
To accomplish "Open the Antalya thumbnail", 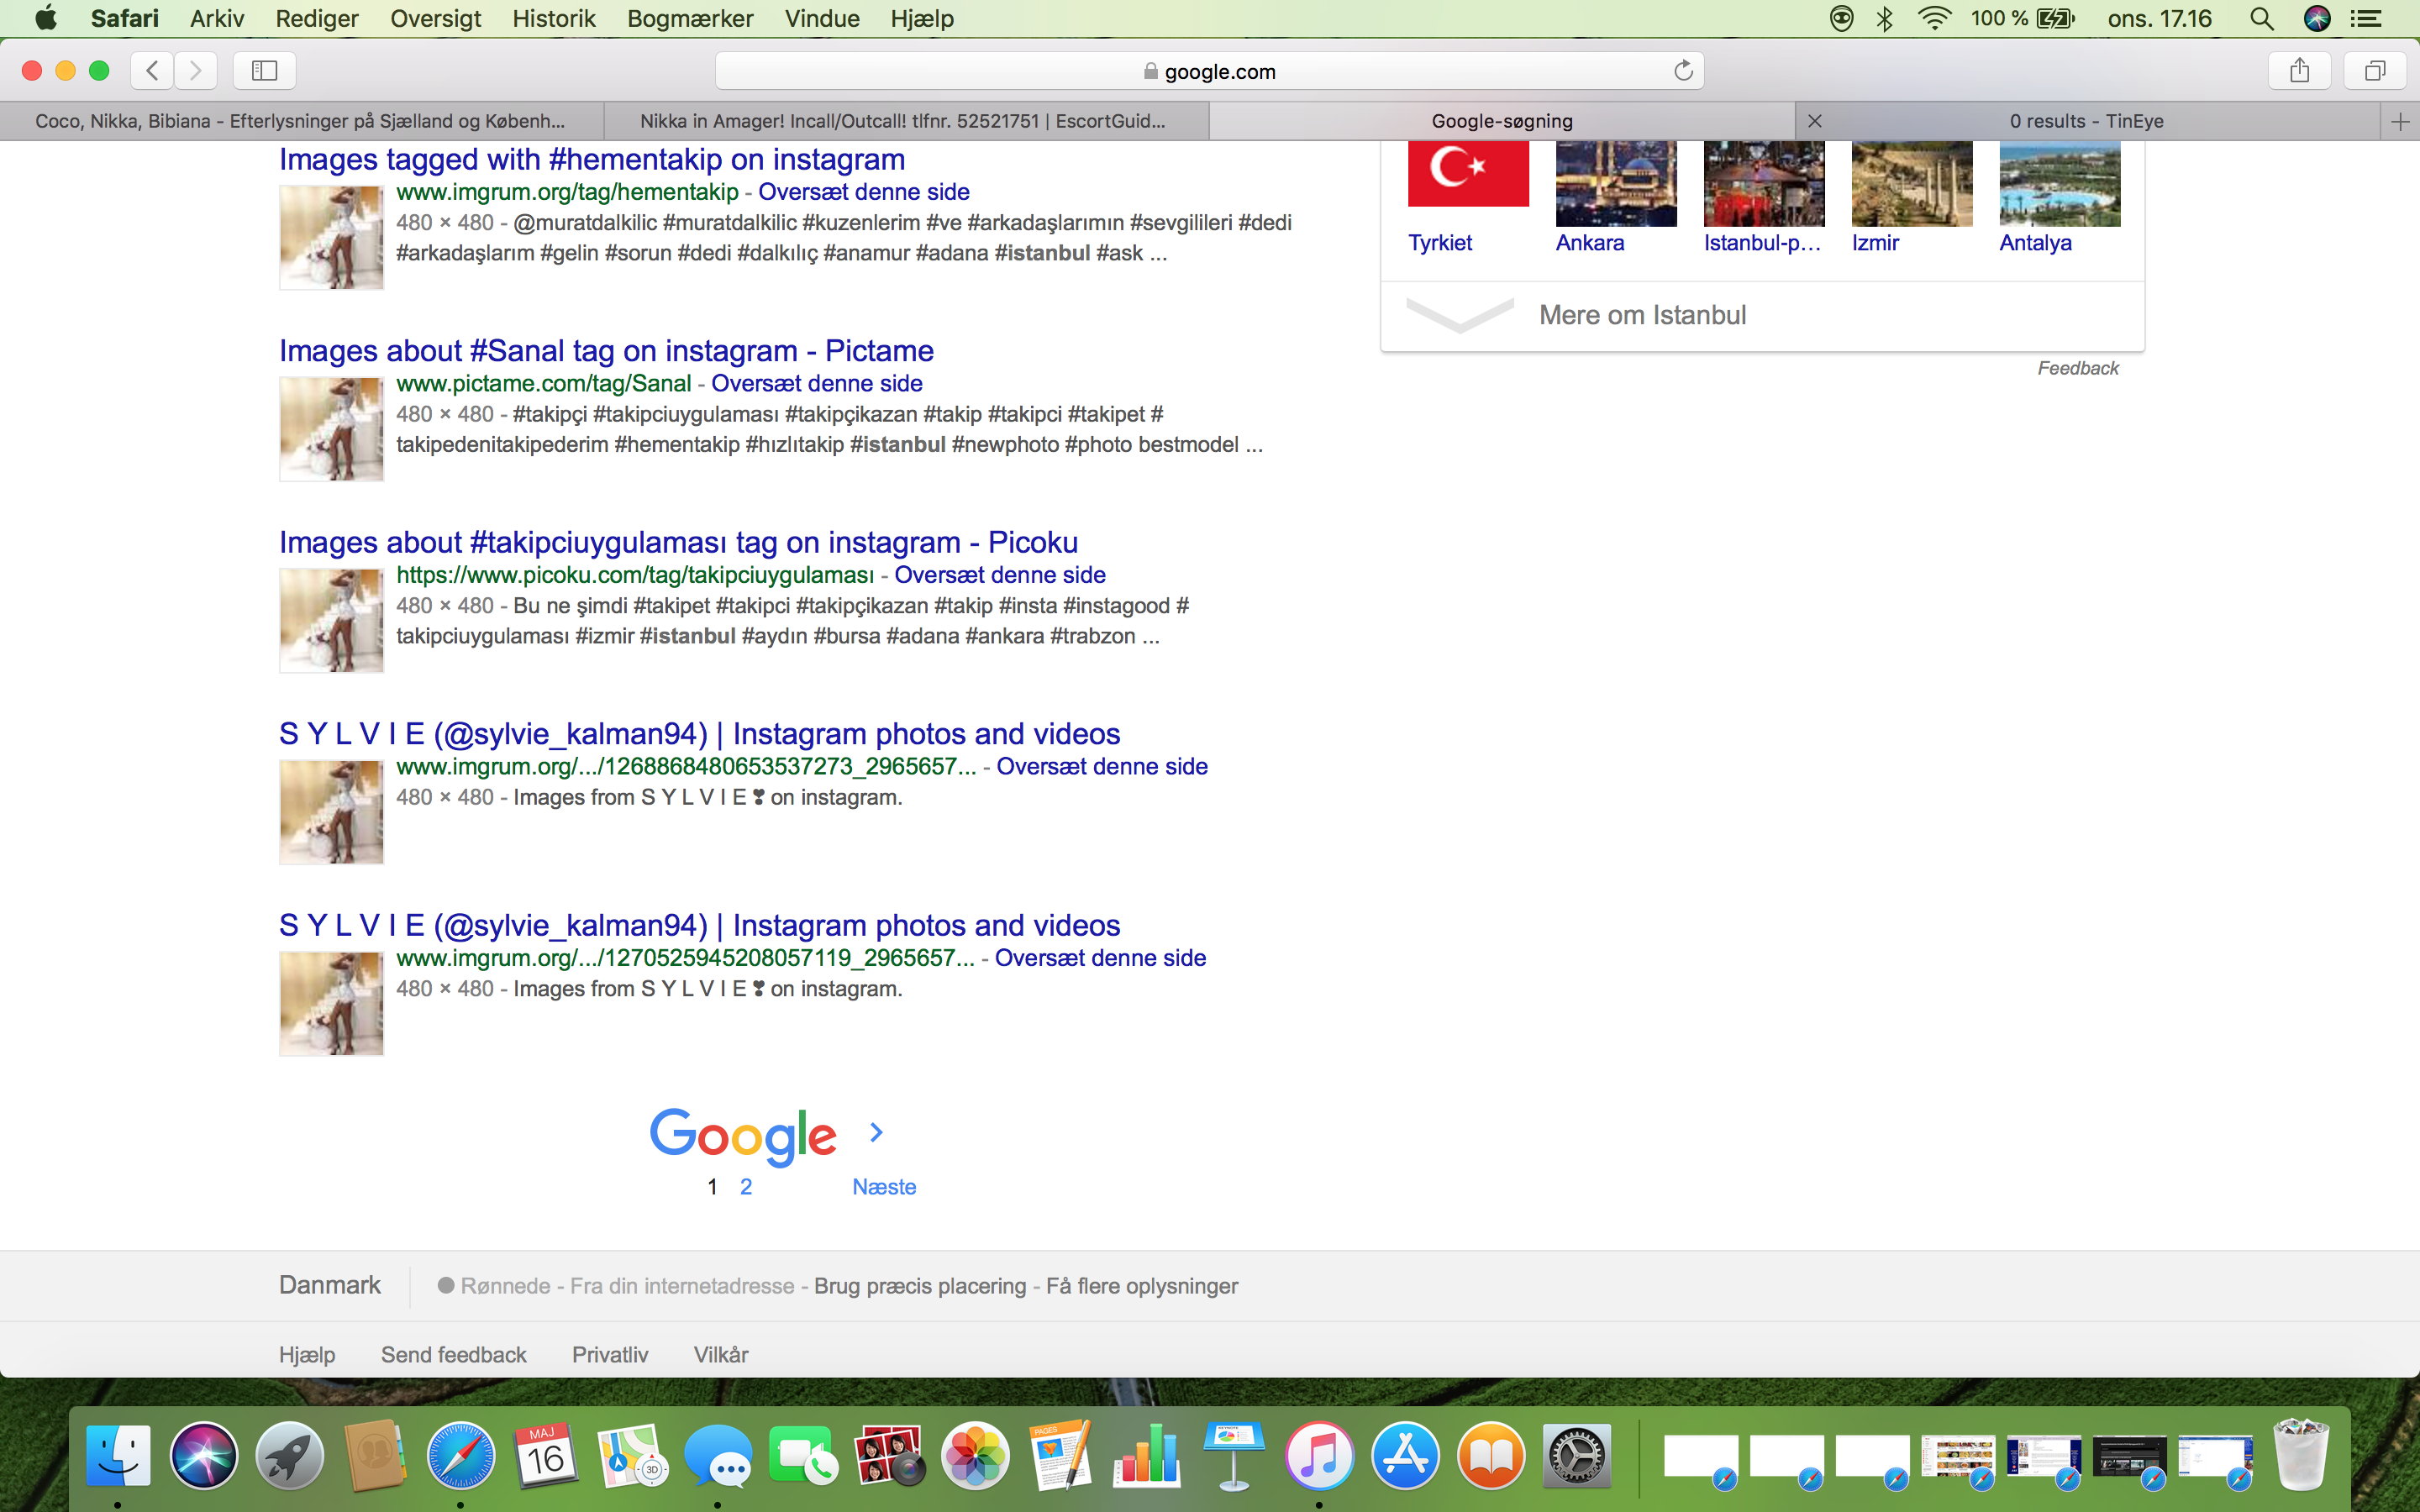I will click(2060, 184).
